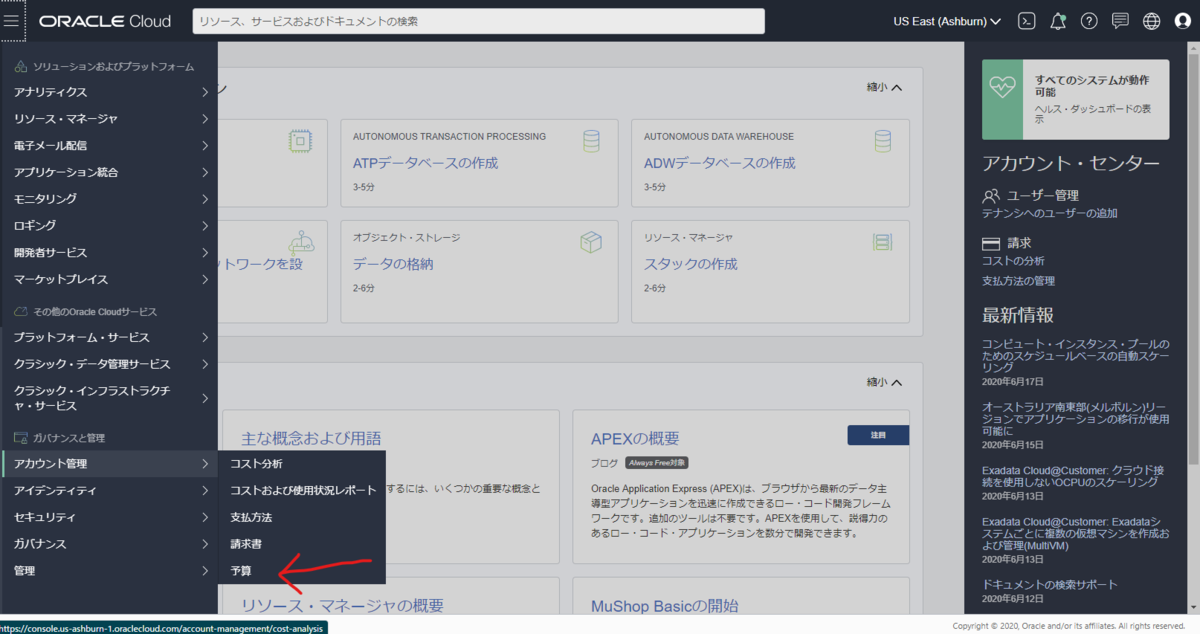Open the 管理 menu item

click(x=108, y=571)
